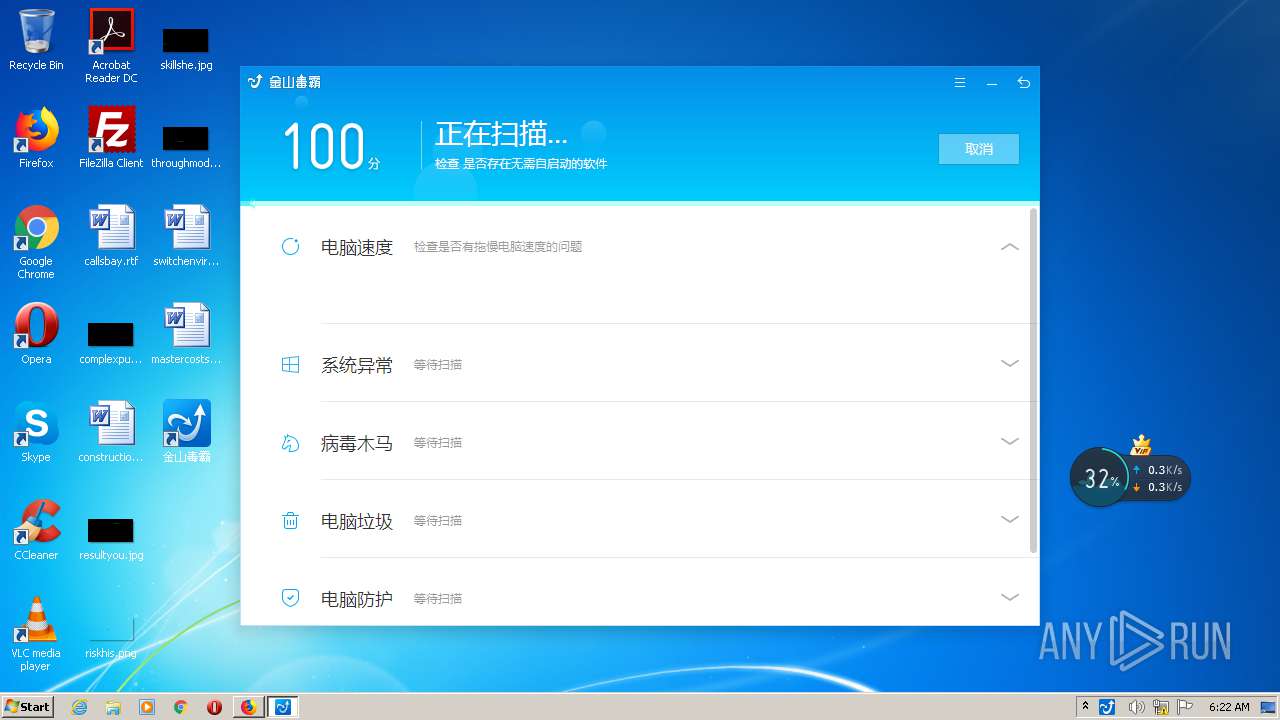Screen dimensions: 1280x720
Task: Open the Opera desktop shortcut
Action: coord(36,333)
